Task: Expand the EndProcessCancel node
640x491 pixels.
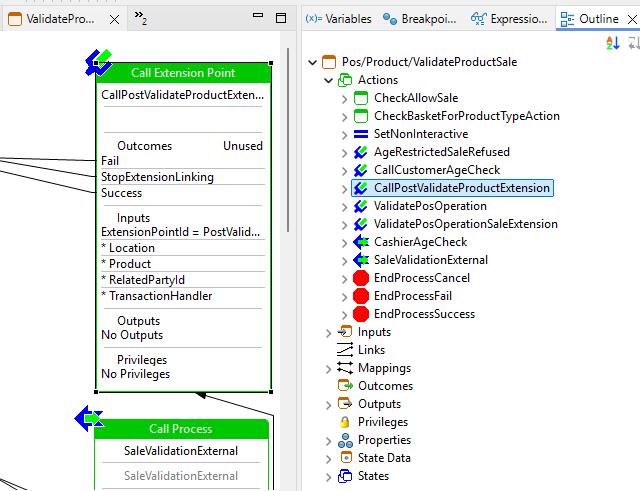Action: [x=344, y=278]
